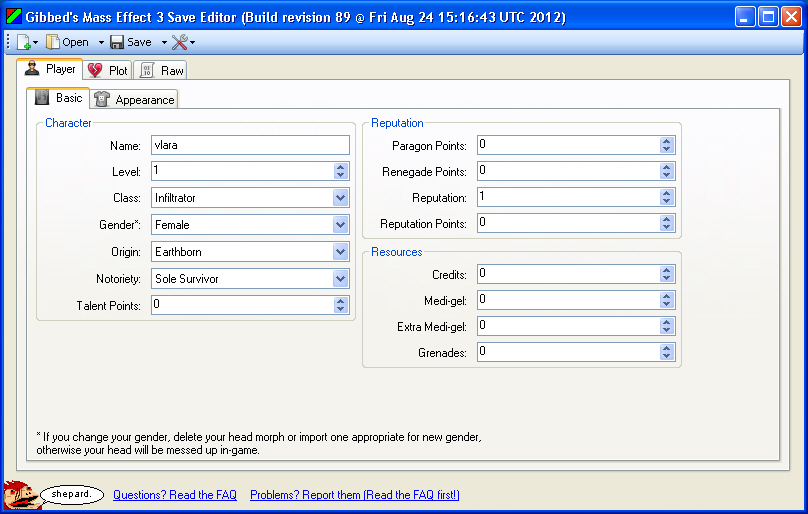Decrease Renegade Points with down arrow
Viewport: 808px width, 514px height.
click(x=667, y=175)
